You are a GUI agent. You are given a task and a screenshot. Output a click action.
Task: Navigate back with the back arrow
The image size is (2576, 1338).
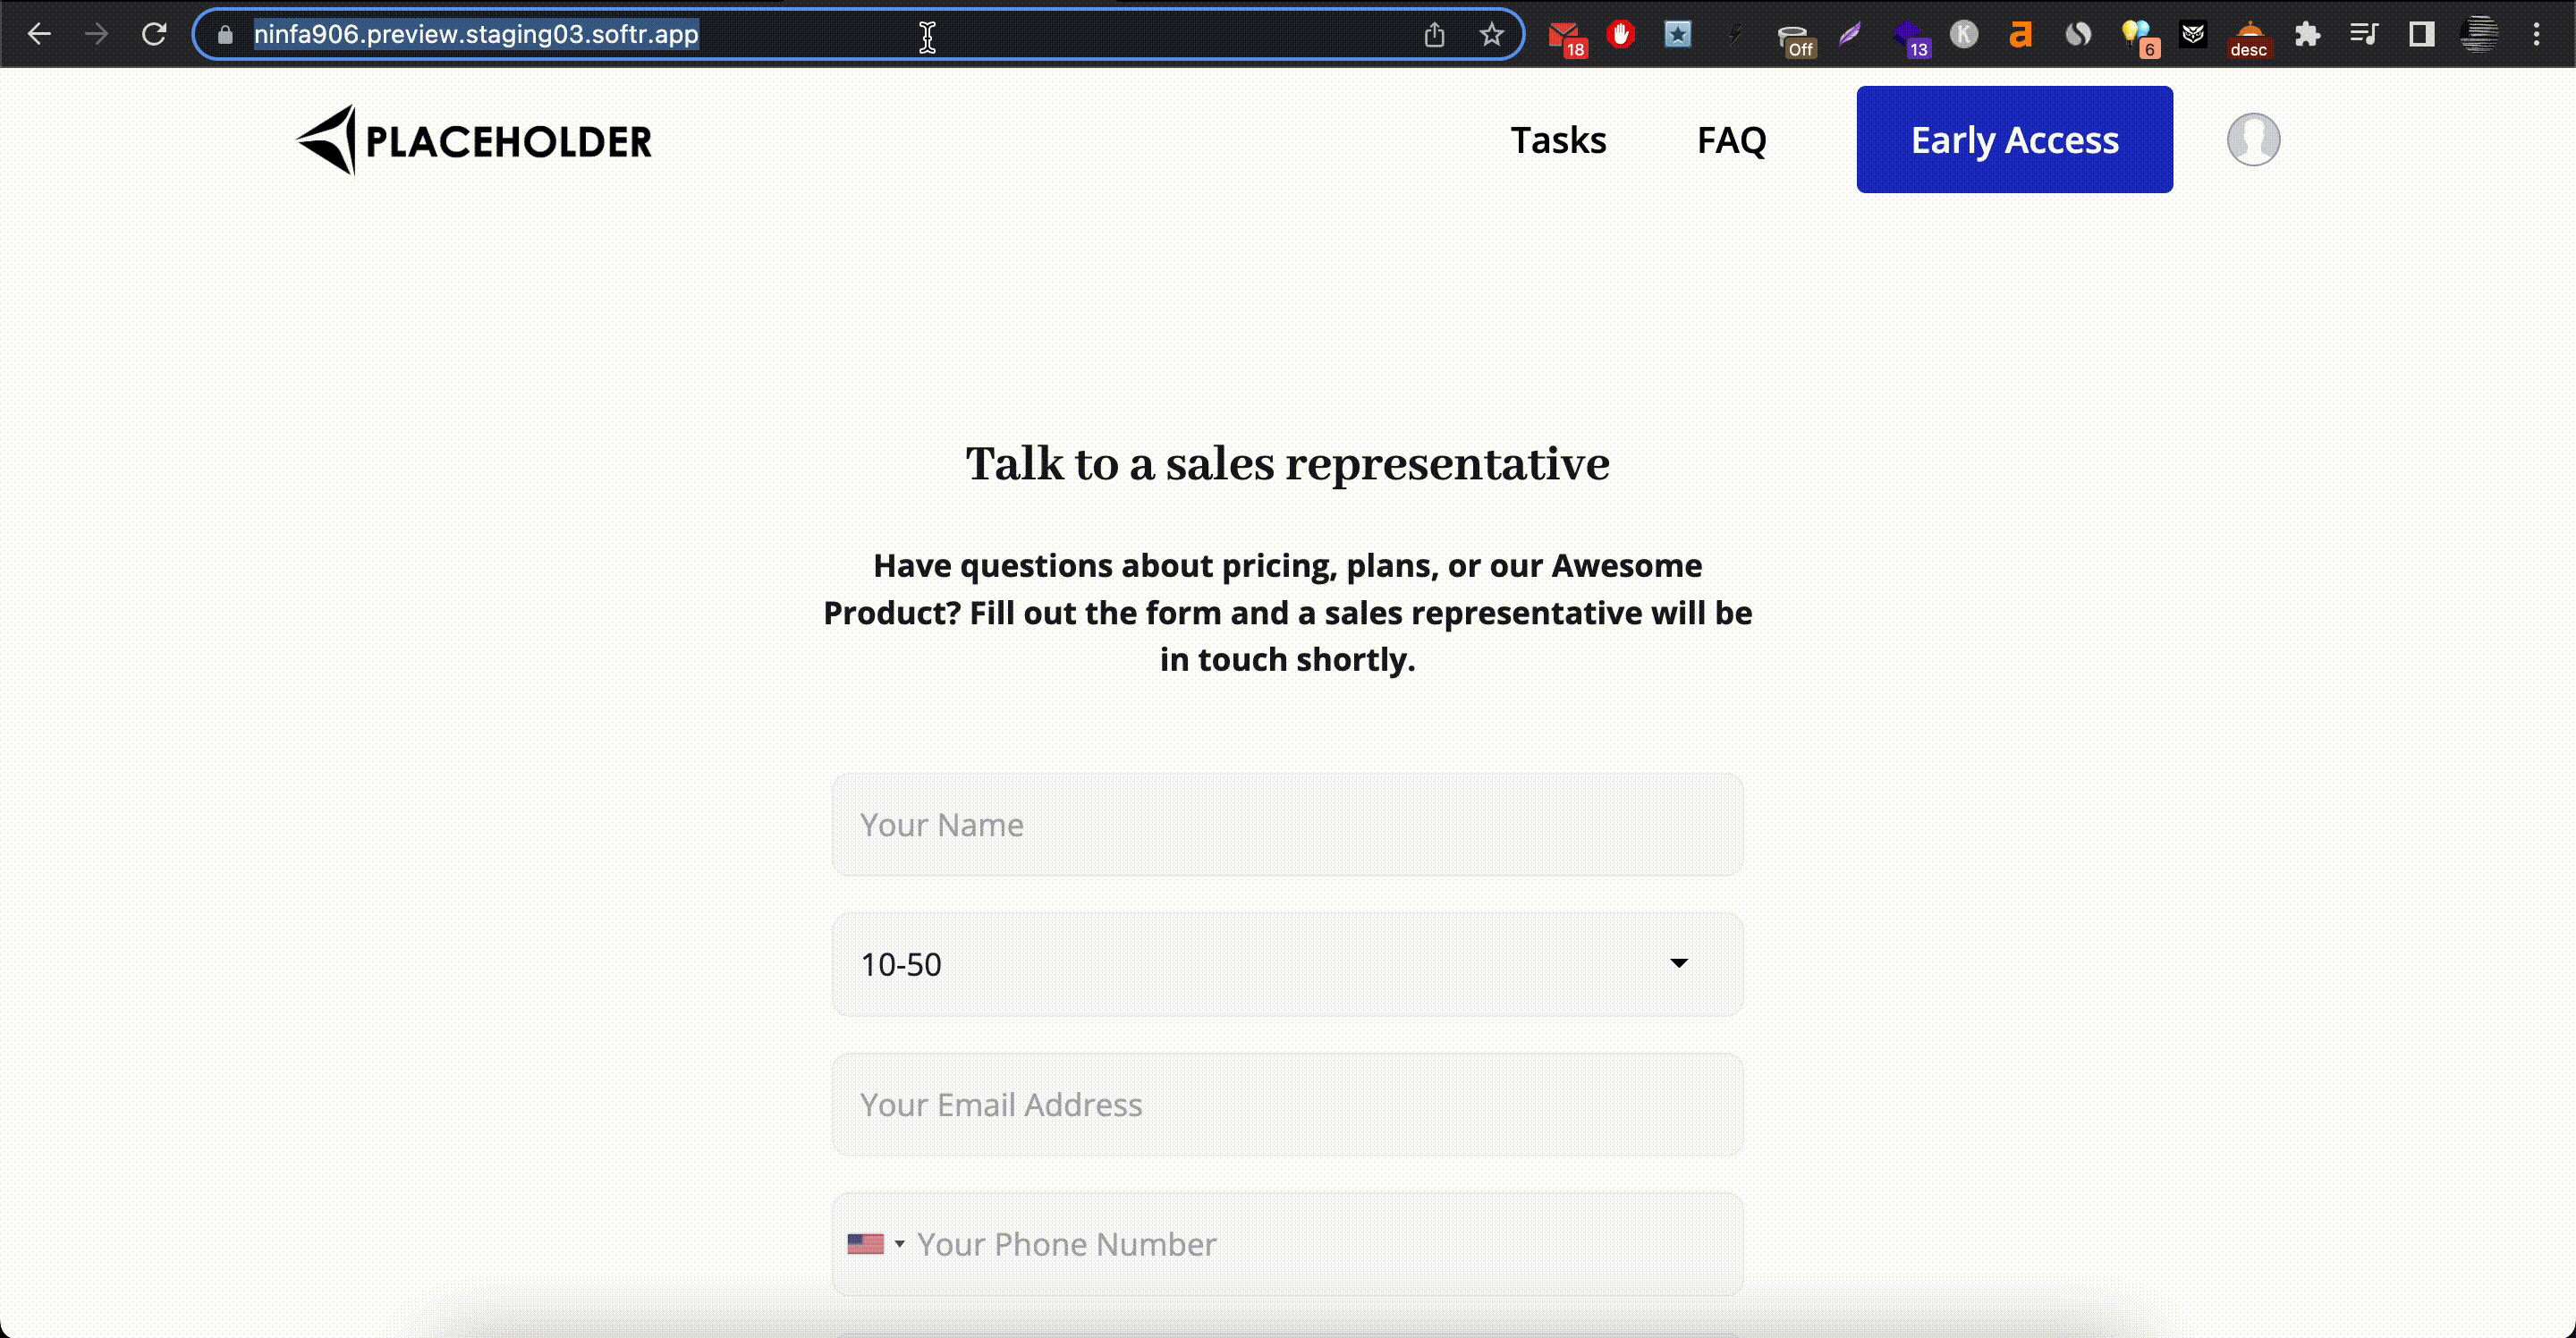click(x=40, y=33)
